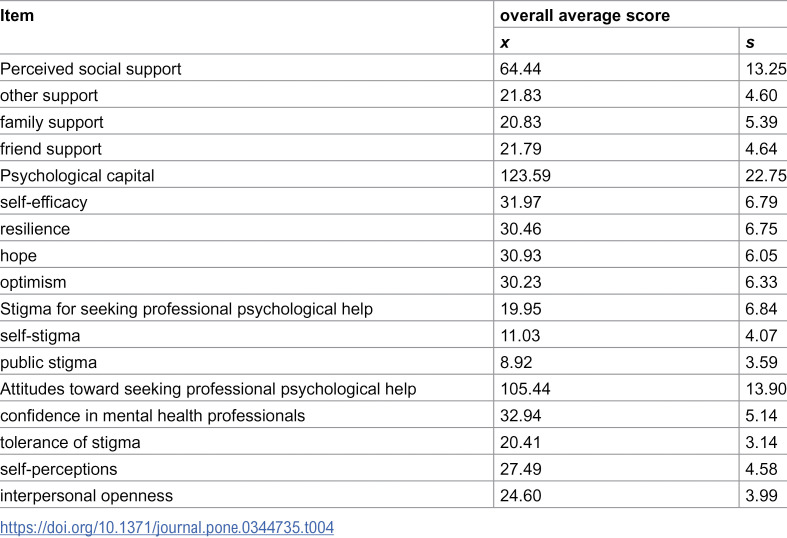Open the doi.org journal.pone.0344735.t004 link
This screenshot has width=787, height=538.
pos(167,527)
